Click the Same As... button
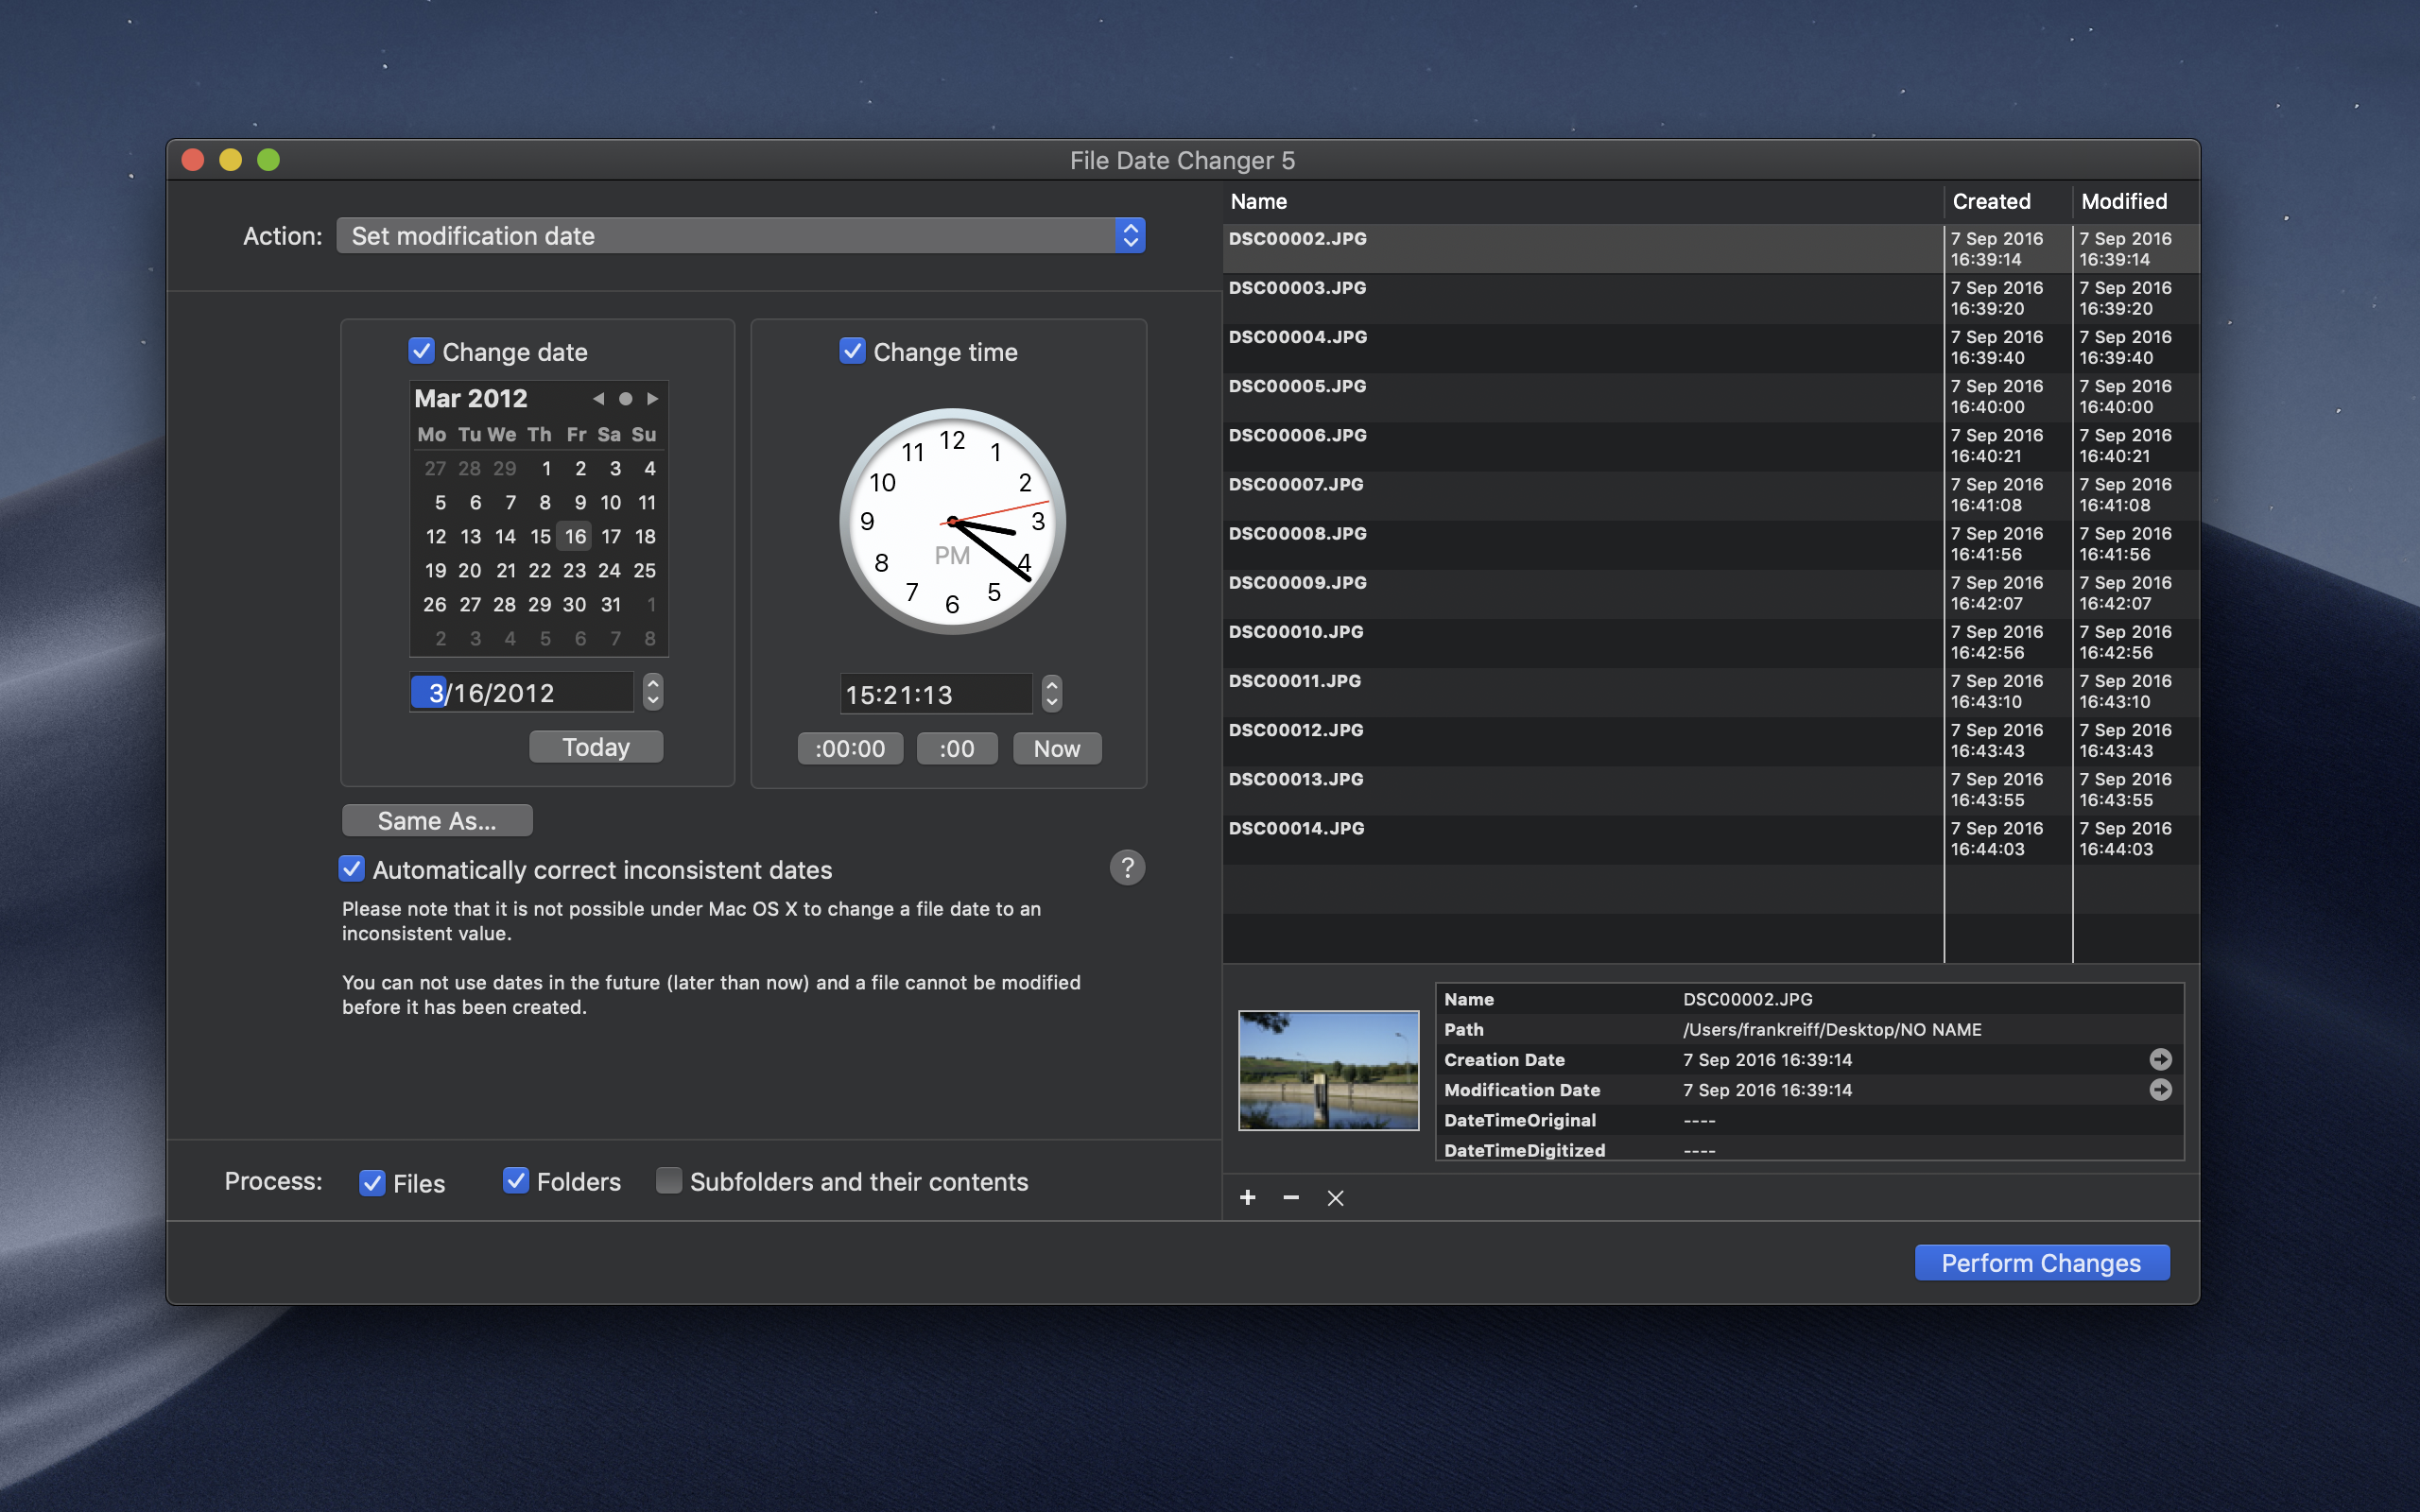Image resolution: width=2420 pixels, height=1512 pixels. point(437,821)
